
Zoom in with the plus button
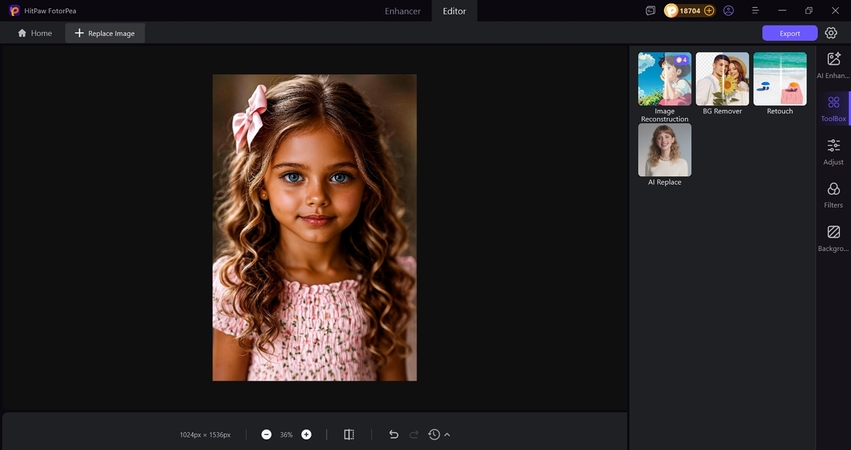coord(306,435)
